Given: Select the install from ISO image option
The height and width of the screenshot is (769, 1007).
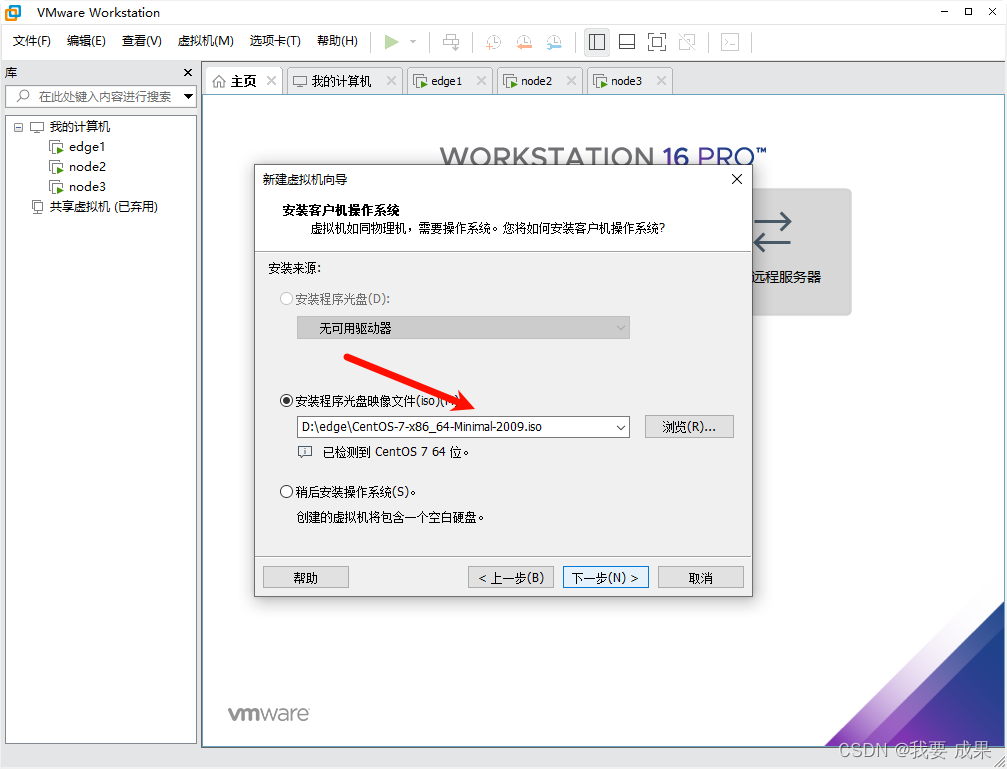Looking at the screenshot, I should point(287,400).
